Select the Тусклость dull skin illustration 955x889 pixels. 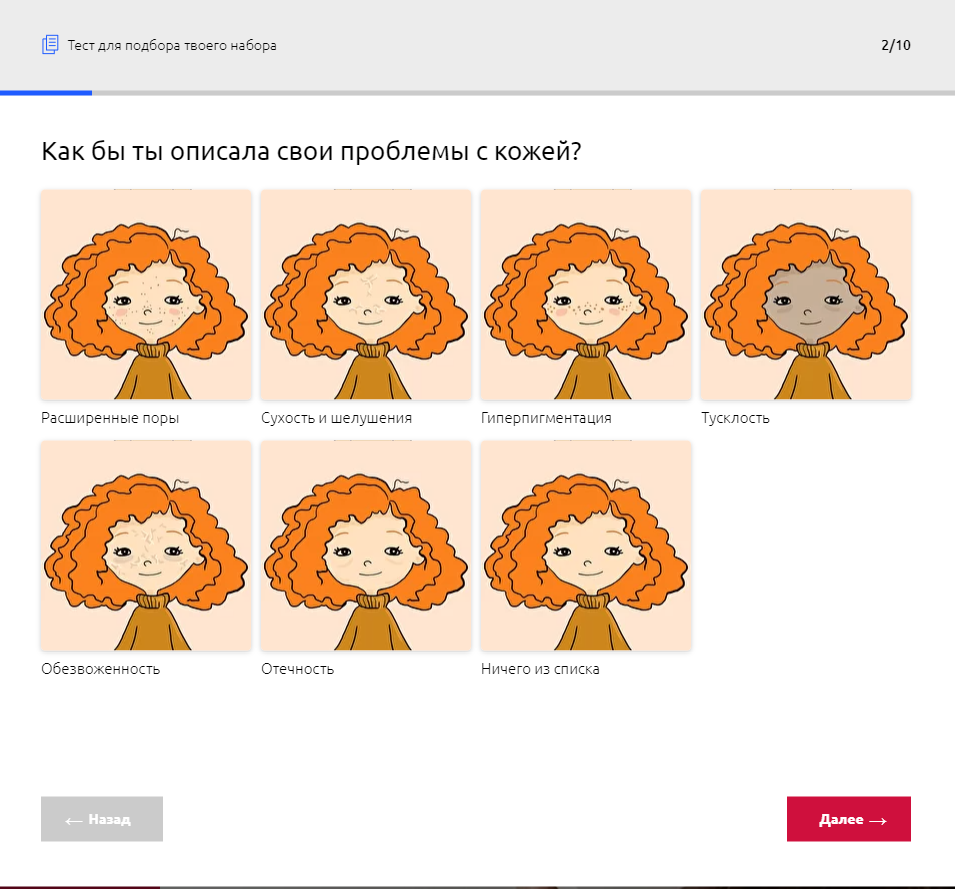[x=806, y=295]
